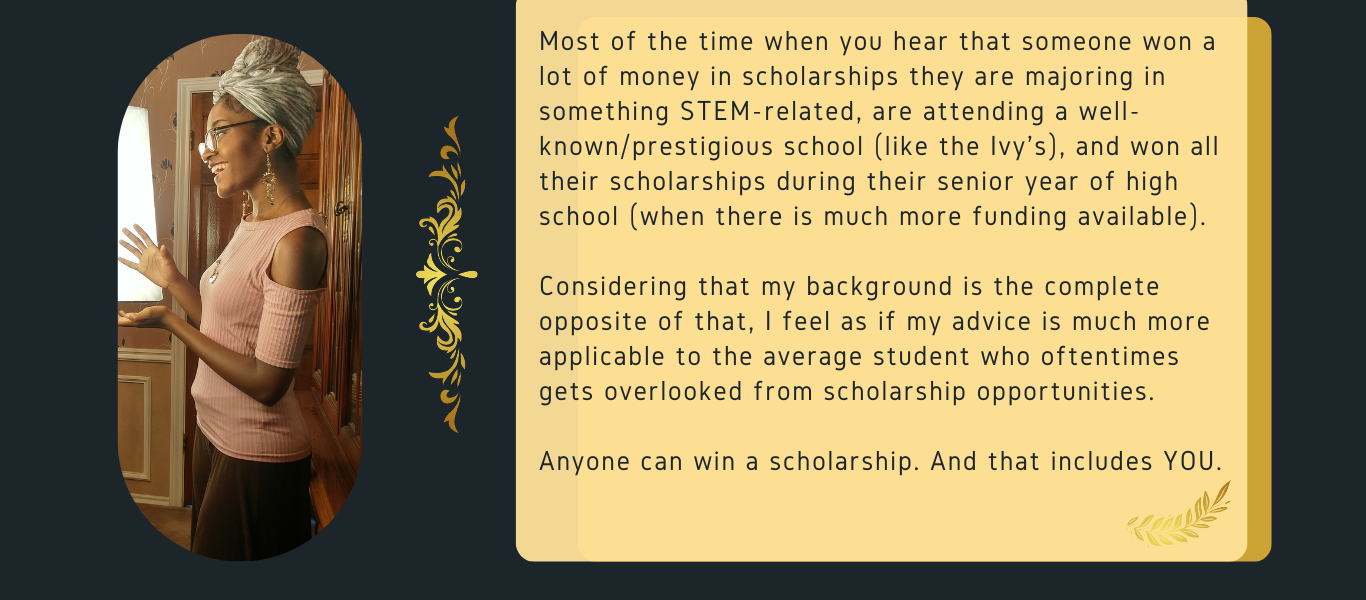1366x600 pixels.
Task: Click the woman's photo in the oval frame
Action: click(x=240, y=297)
